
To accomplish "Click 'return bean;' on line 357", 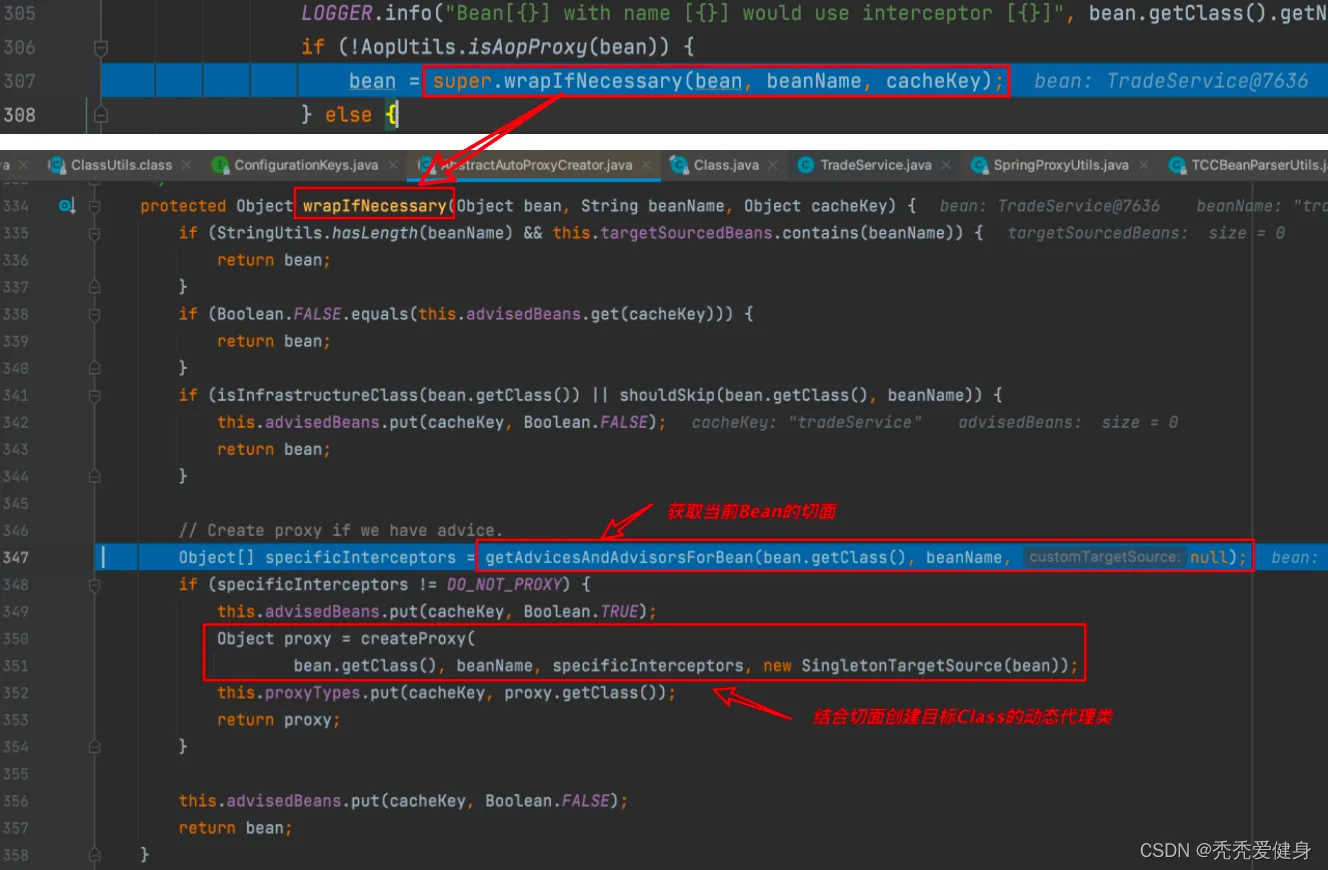I will tap(236, 827).
